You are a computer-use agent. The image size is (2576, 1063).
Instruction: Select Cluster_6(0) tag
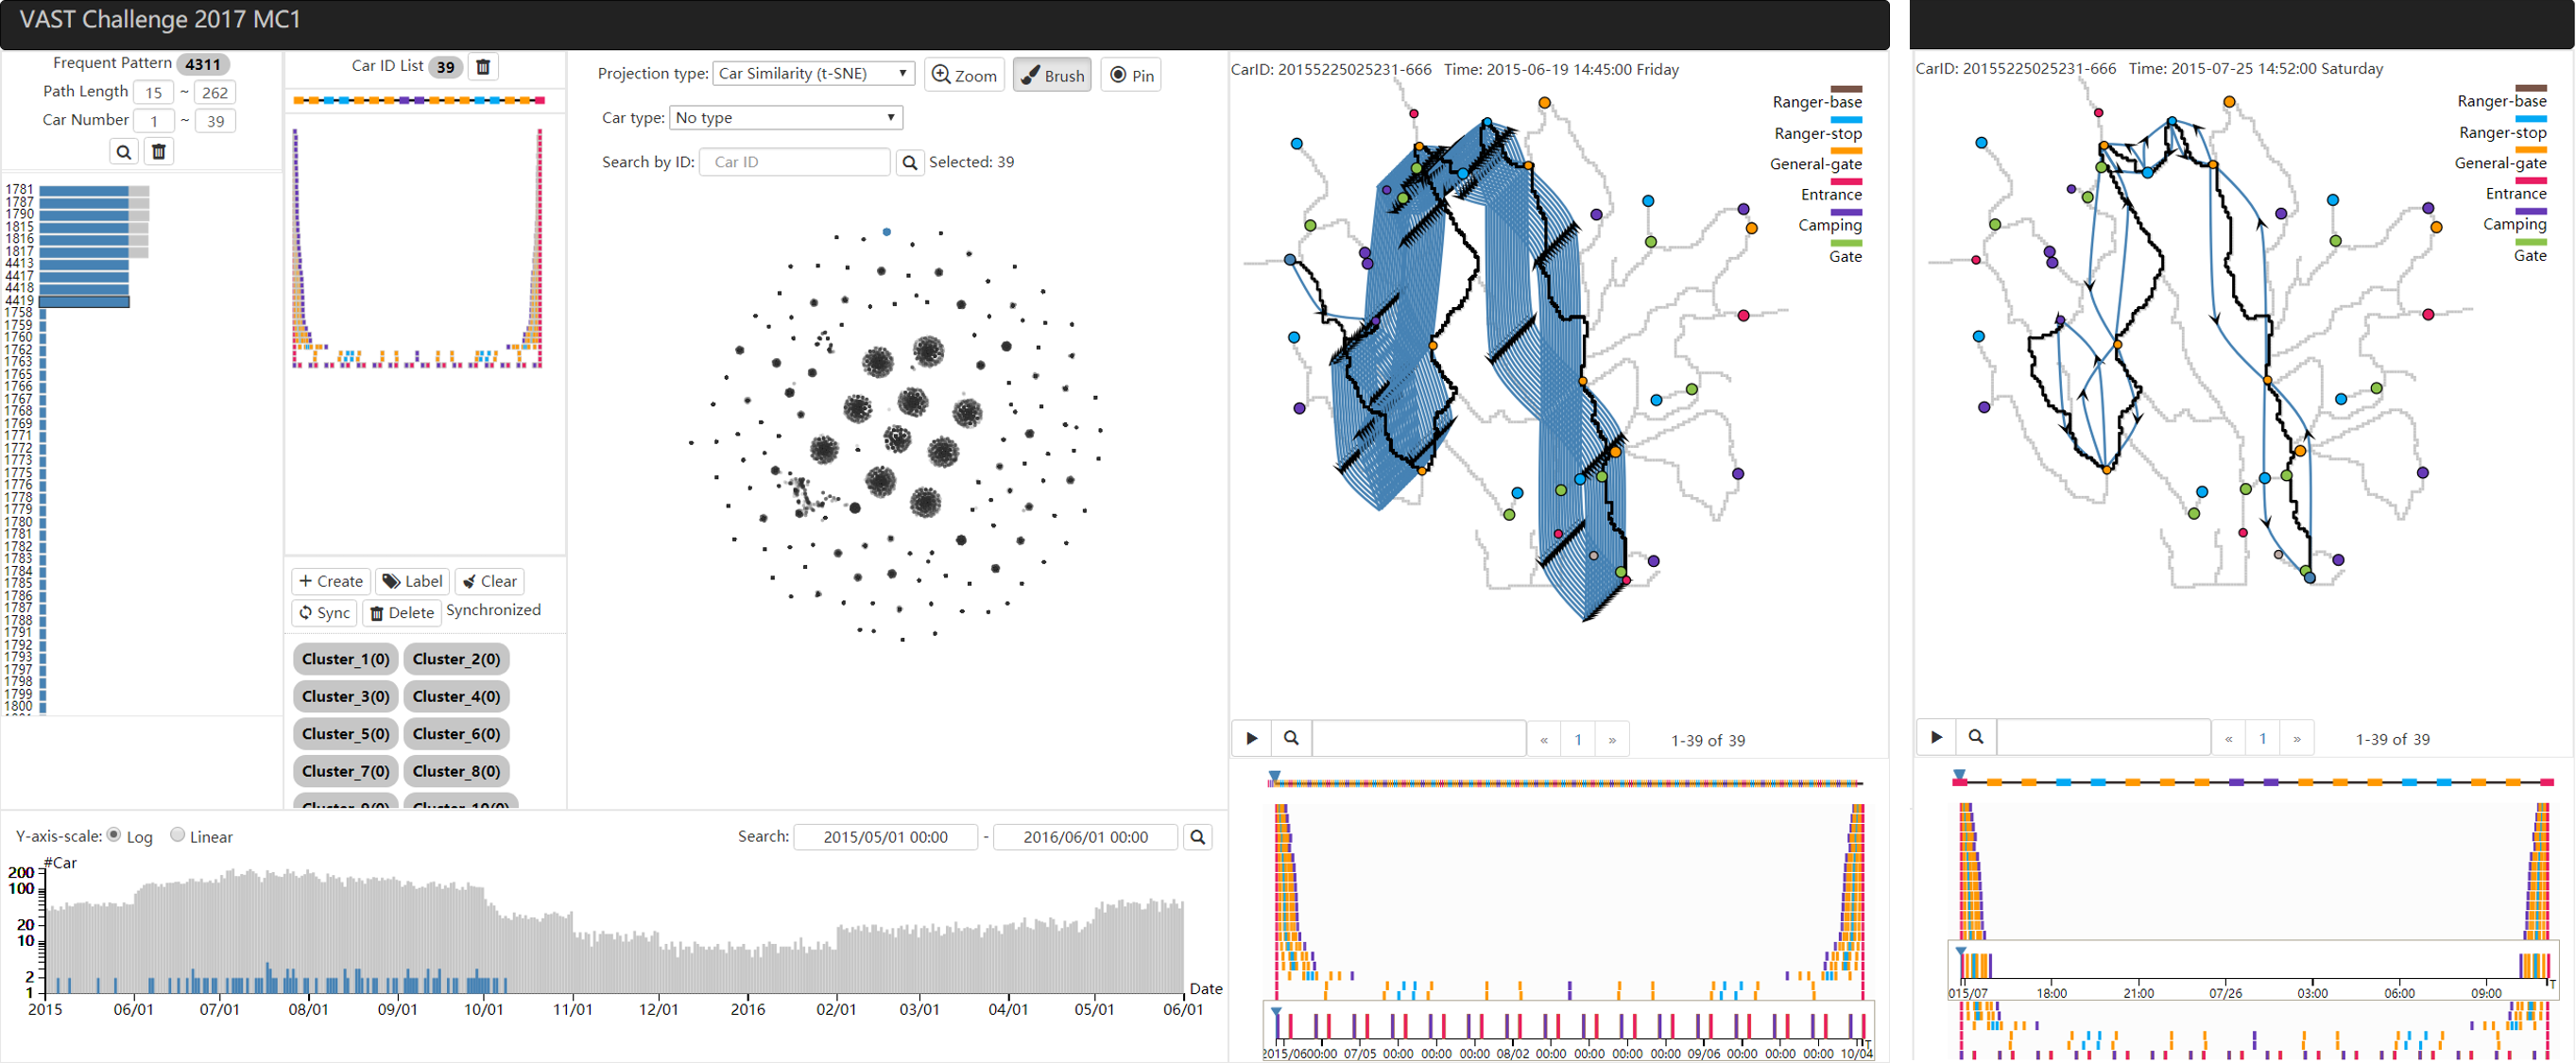tap(456, 733)
